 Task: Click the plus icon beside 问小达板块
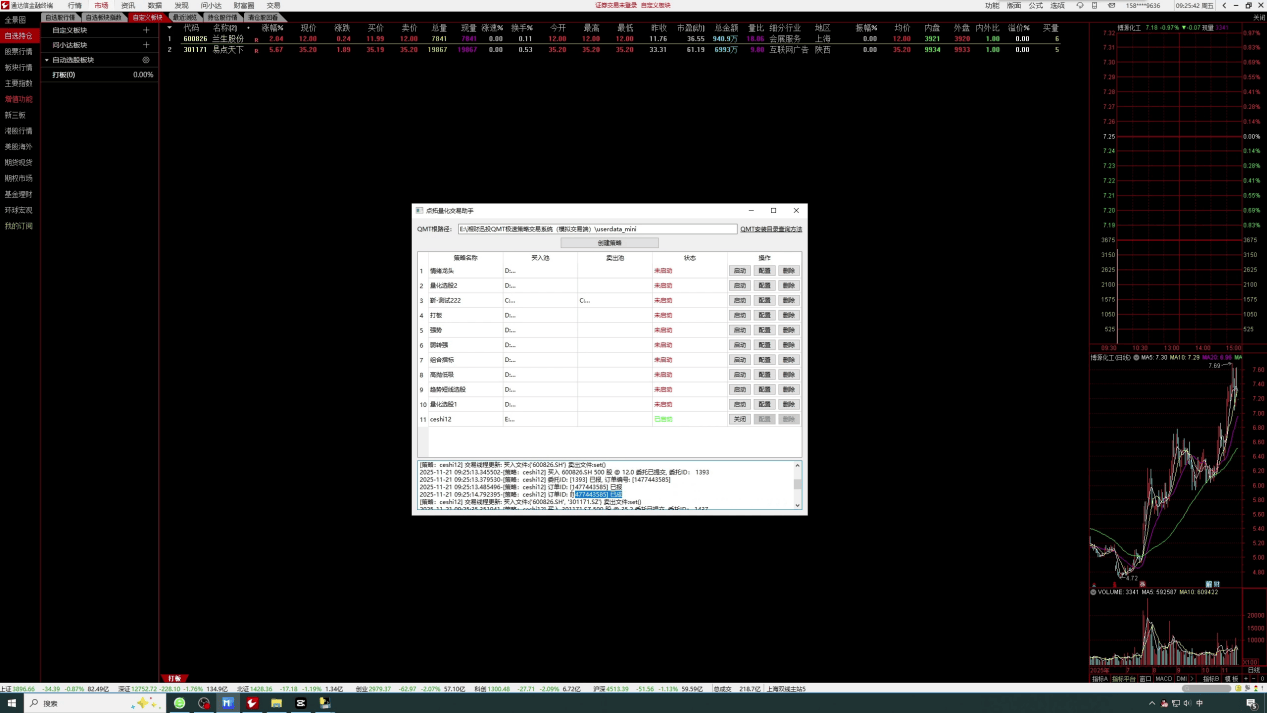[x=146, y=45]
